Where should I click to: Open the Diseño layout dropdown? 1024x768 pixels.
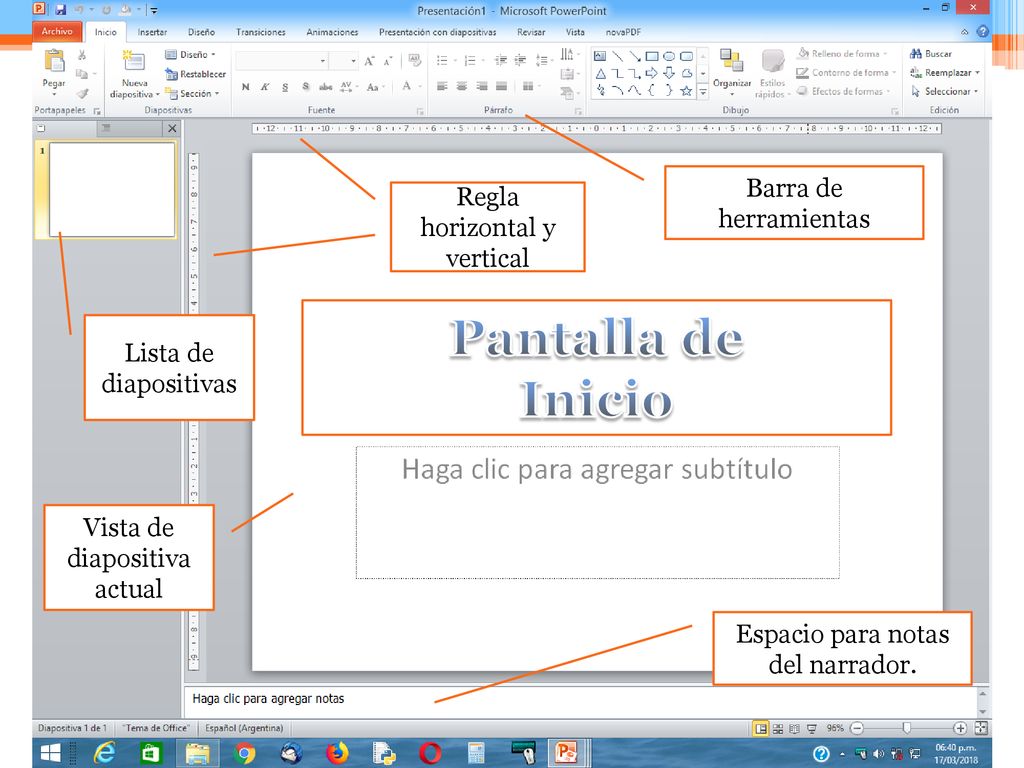tap(190, 54)
